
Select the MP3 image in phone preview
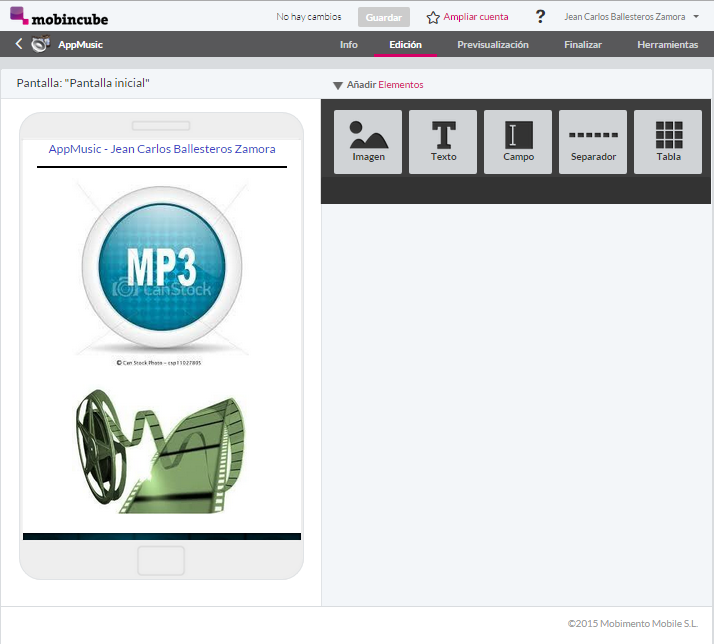[161, 269]
